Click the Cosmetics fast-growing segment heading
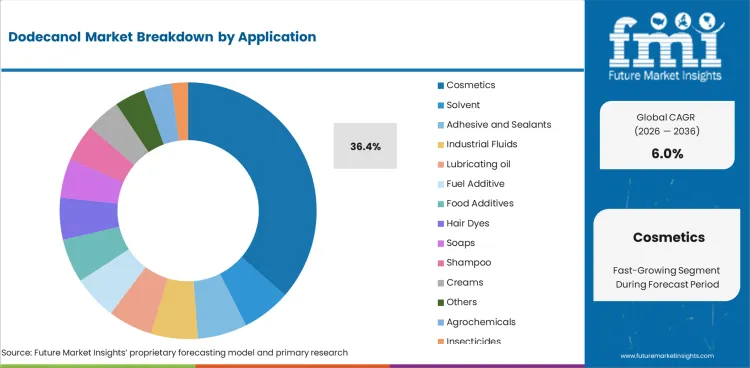Image resolution: width=750 pixels, height=368 pixels. [x=669, y=237]
